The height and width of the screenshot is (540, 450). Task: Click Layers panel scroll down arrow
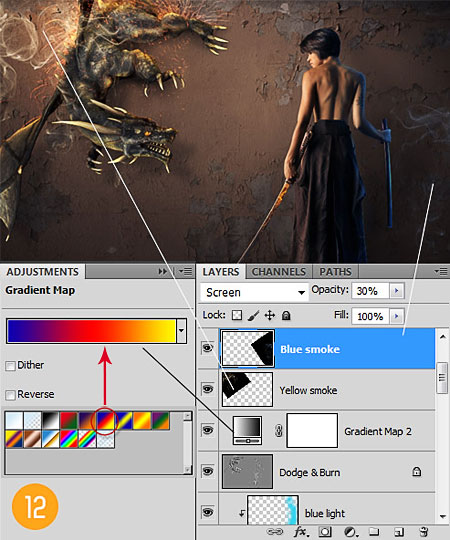click(443, 516)
